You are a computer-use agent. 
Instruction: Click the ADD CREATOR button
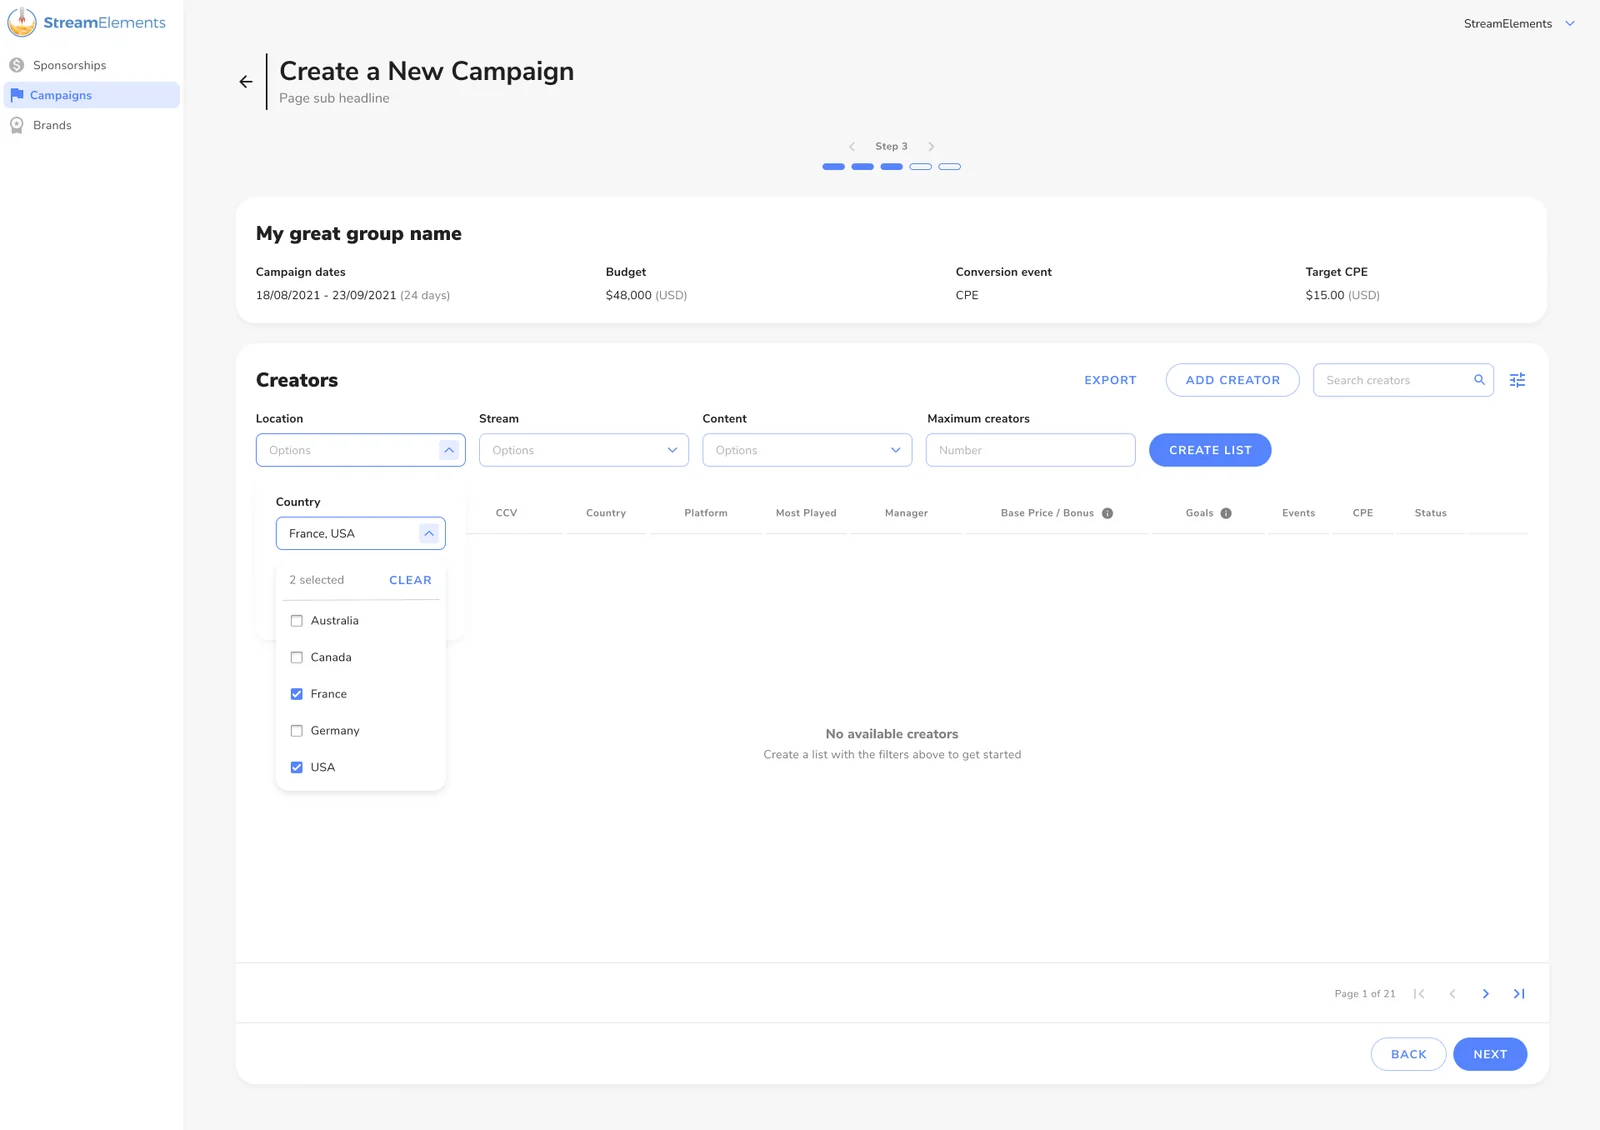tap(1232, 380)
